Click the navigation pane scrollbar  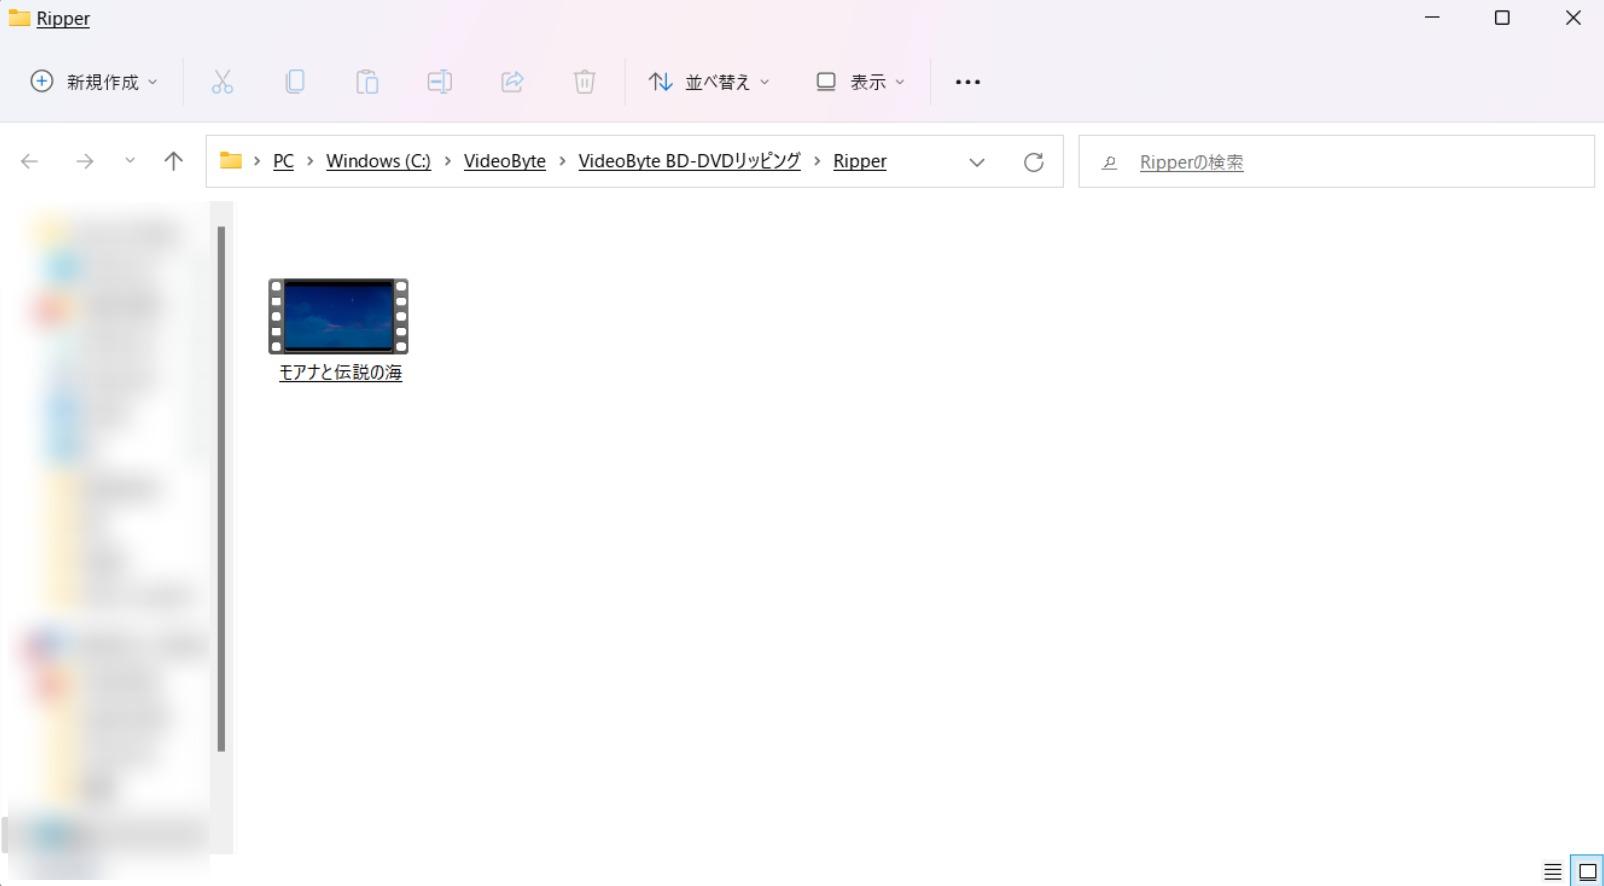221,489
